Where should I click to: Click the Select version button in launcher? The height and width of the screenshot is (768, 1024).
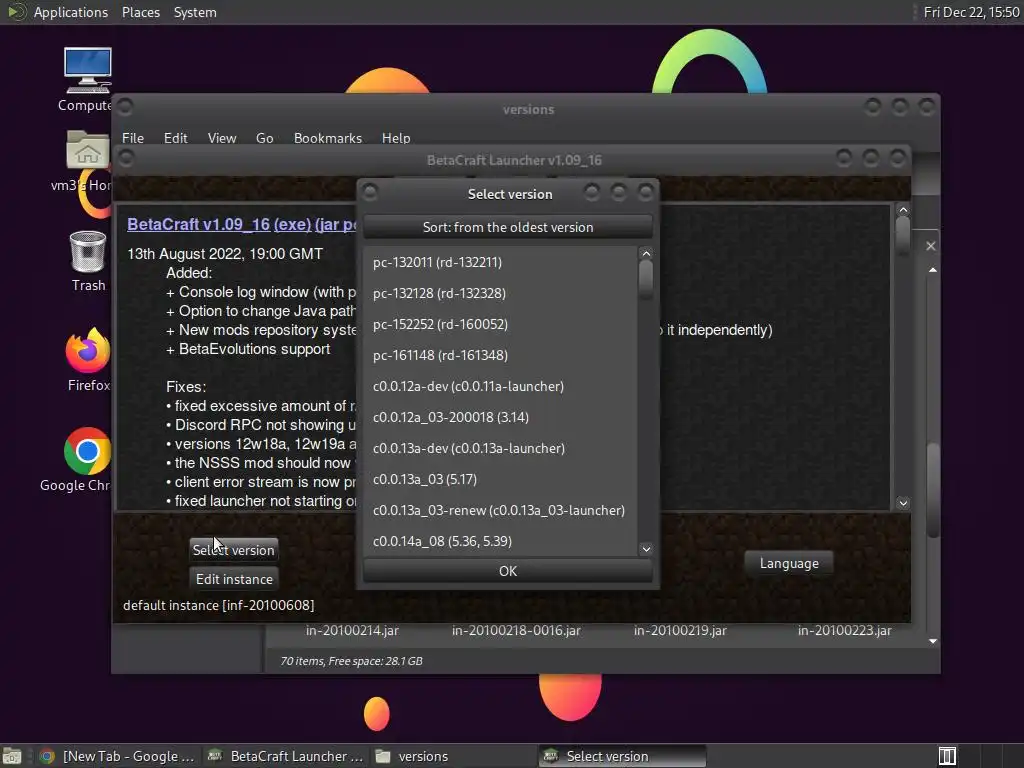[234, 550]
